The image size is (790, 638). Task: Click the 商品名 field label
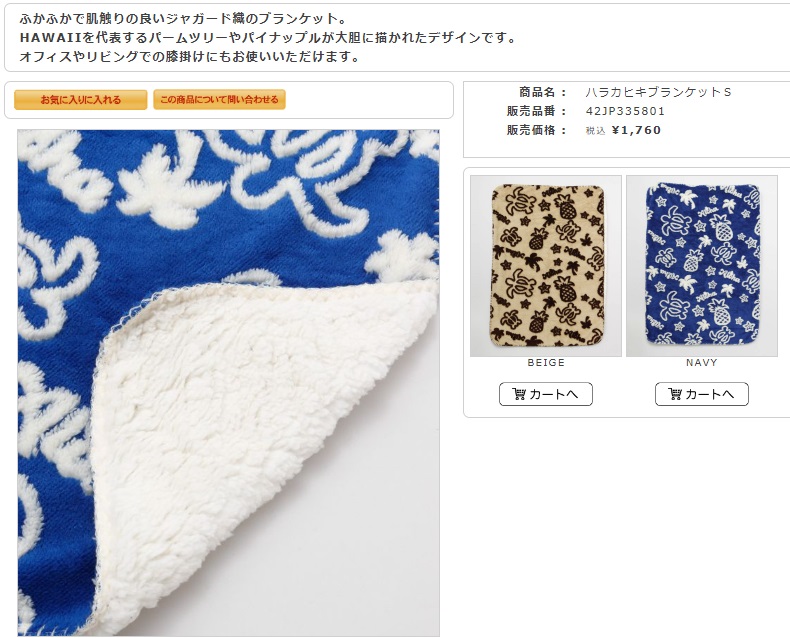537,92
